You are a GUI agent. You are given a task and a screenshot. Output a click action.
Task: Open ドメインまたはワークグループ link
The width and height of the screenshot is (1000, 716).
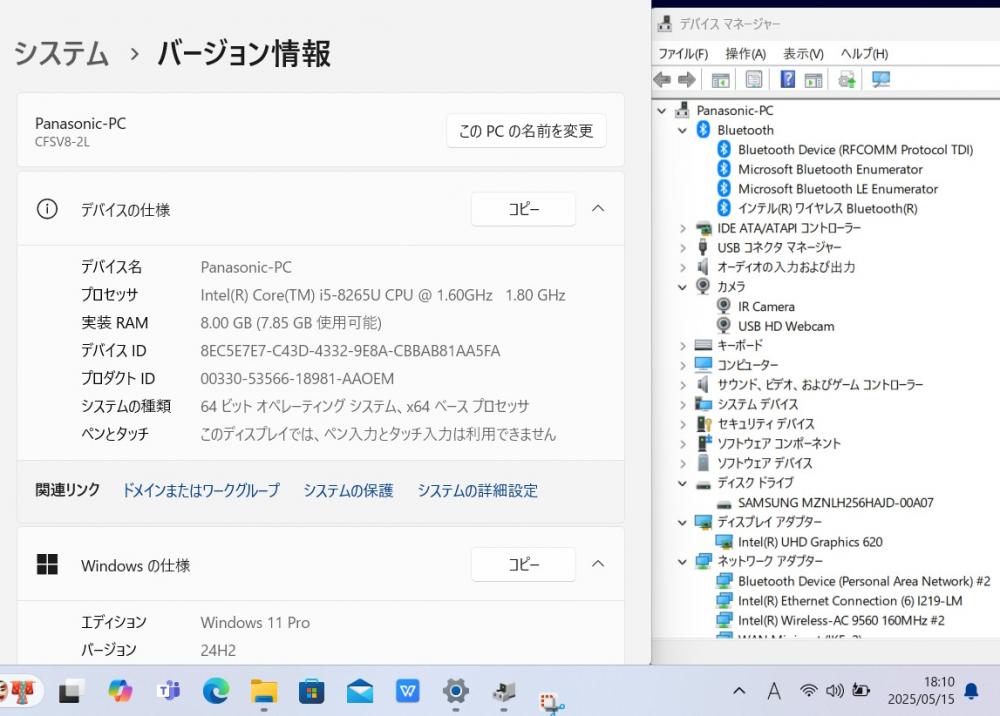(201, 490)
